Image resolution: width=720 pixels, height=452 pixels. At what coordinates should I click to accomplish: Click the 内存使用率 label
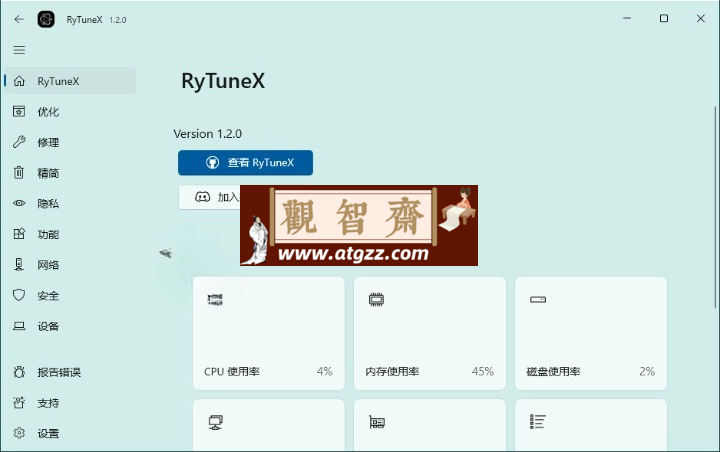[392, 372]
